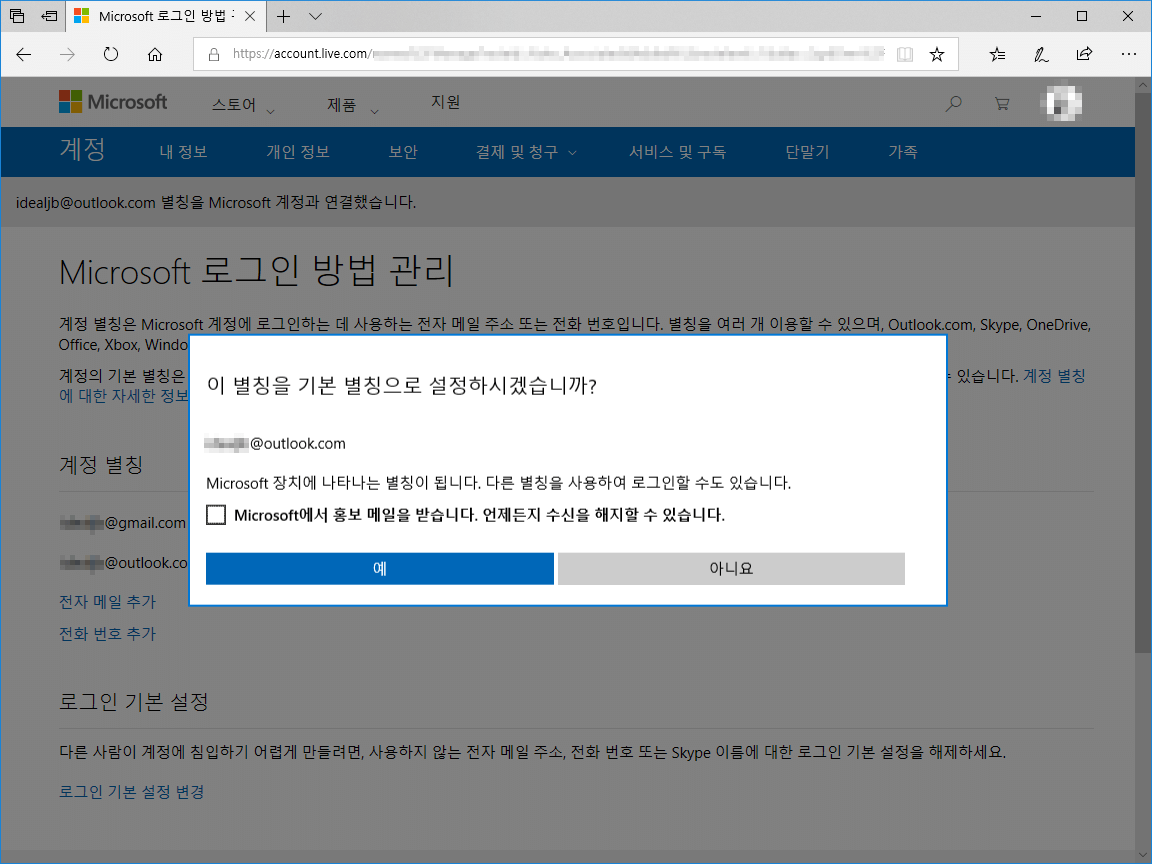Viewport: 1152px width, 864px height.
Task: Set these tabs aside
Action: point(49,15)
